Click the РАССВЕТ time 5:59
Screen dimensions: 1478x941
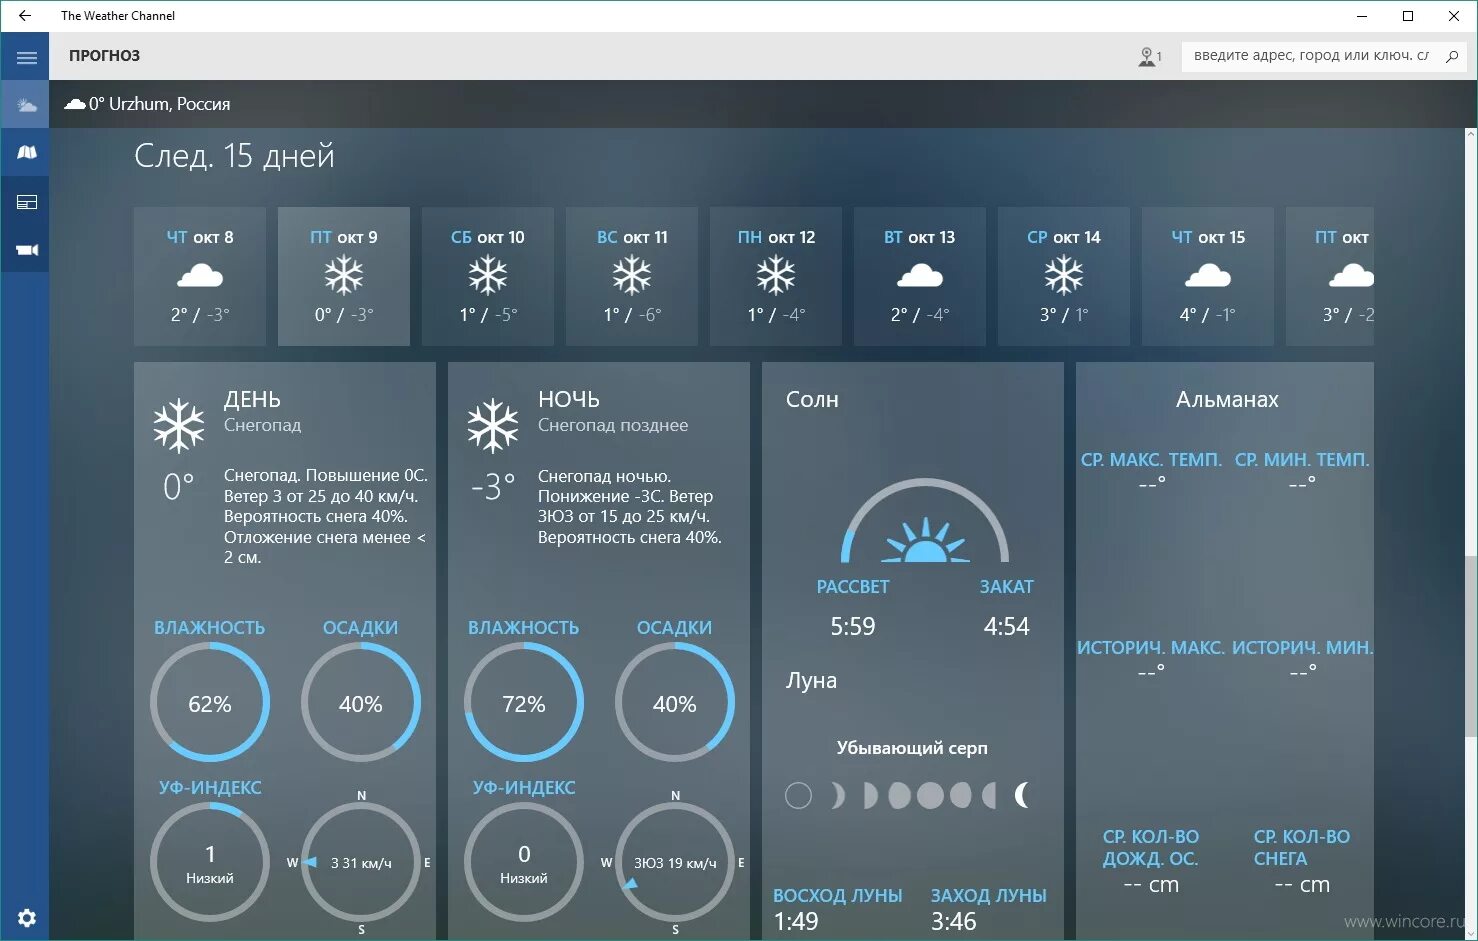coord(852,627)
